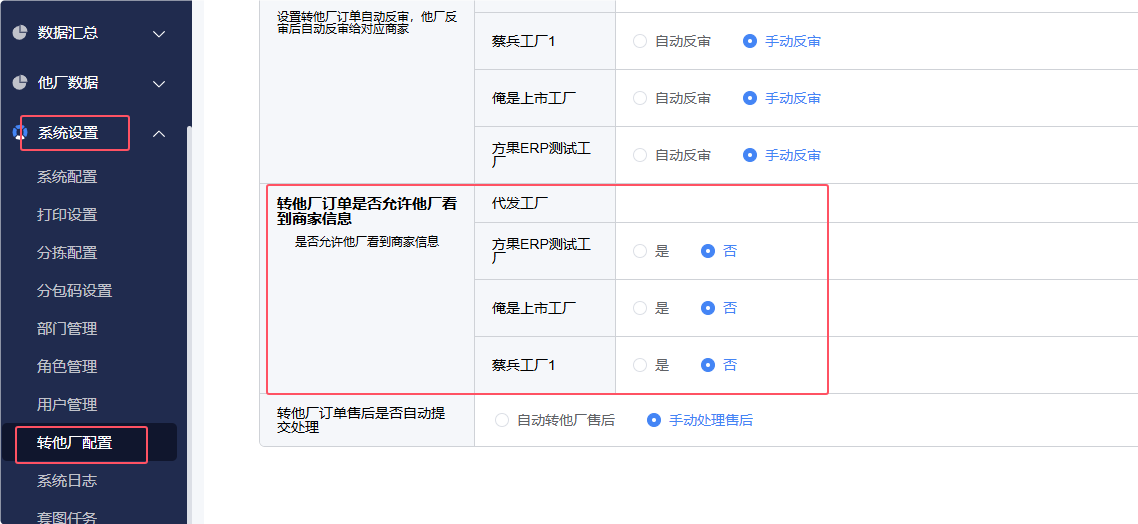The width and height of the screenshot is (1138, 524).
Task: Click the 转他厂订单售后是否自动提交处理 label
Action: tap(361, 420)
